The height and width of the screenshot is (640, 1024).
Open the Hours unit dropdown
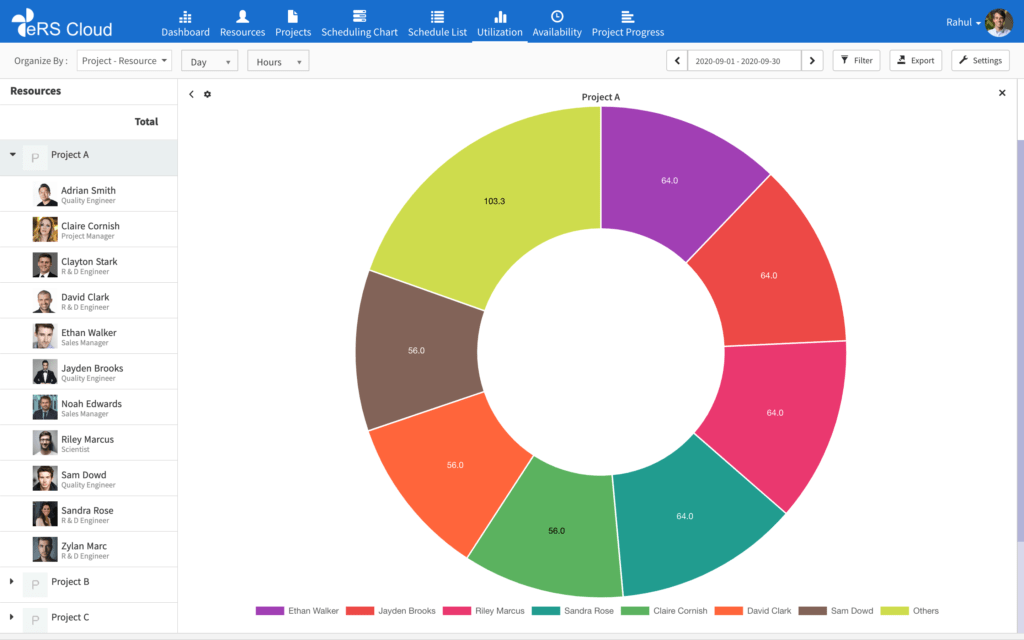click(278, 61)
